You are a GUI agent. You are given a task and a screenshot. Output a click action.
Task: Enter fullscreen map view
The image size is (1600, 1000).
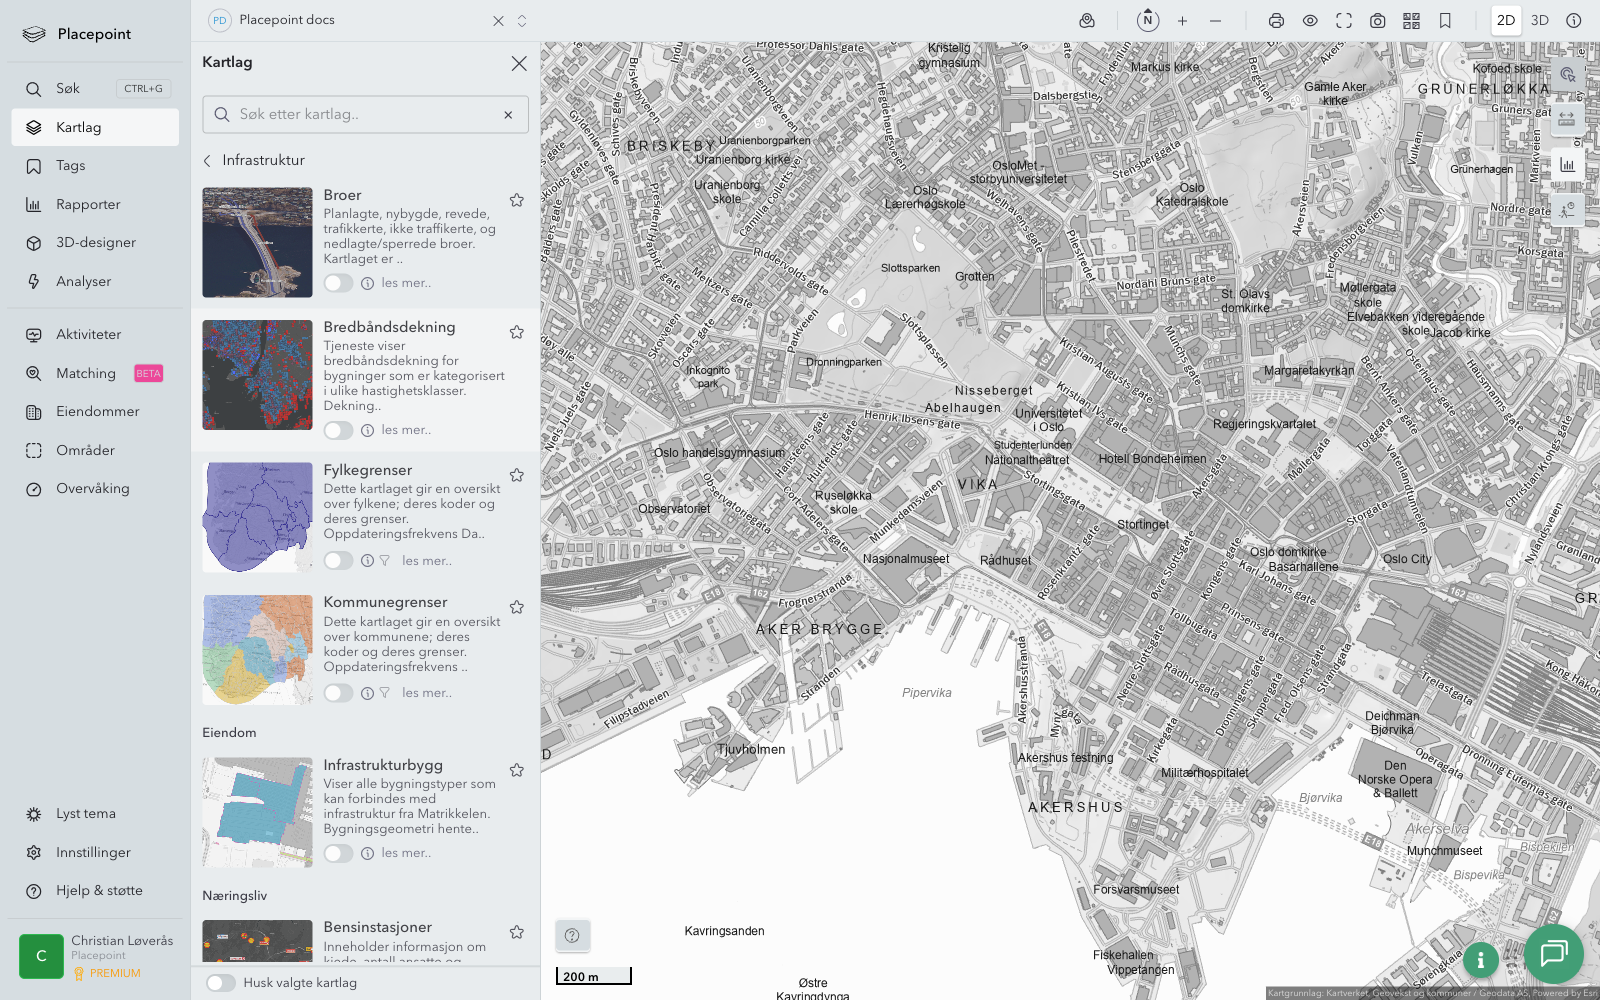click(x=1344, y=21)
